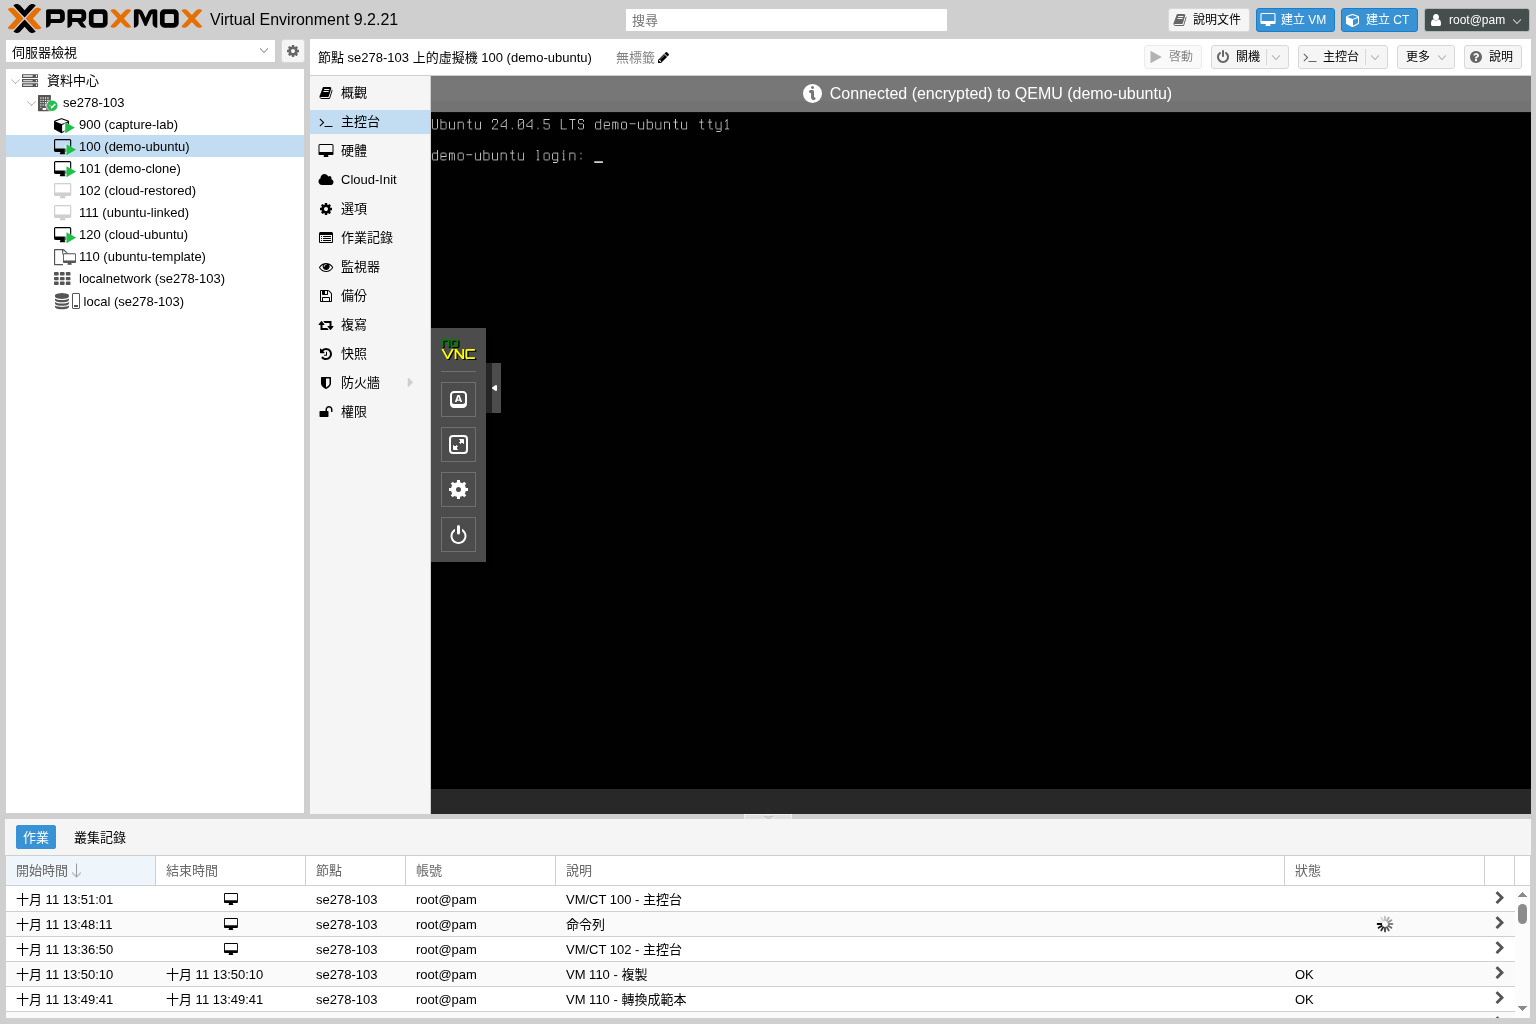Collapse the se278-103 node tree
Screen dimensions: 1536x1024
31,103
